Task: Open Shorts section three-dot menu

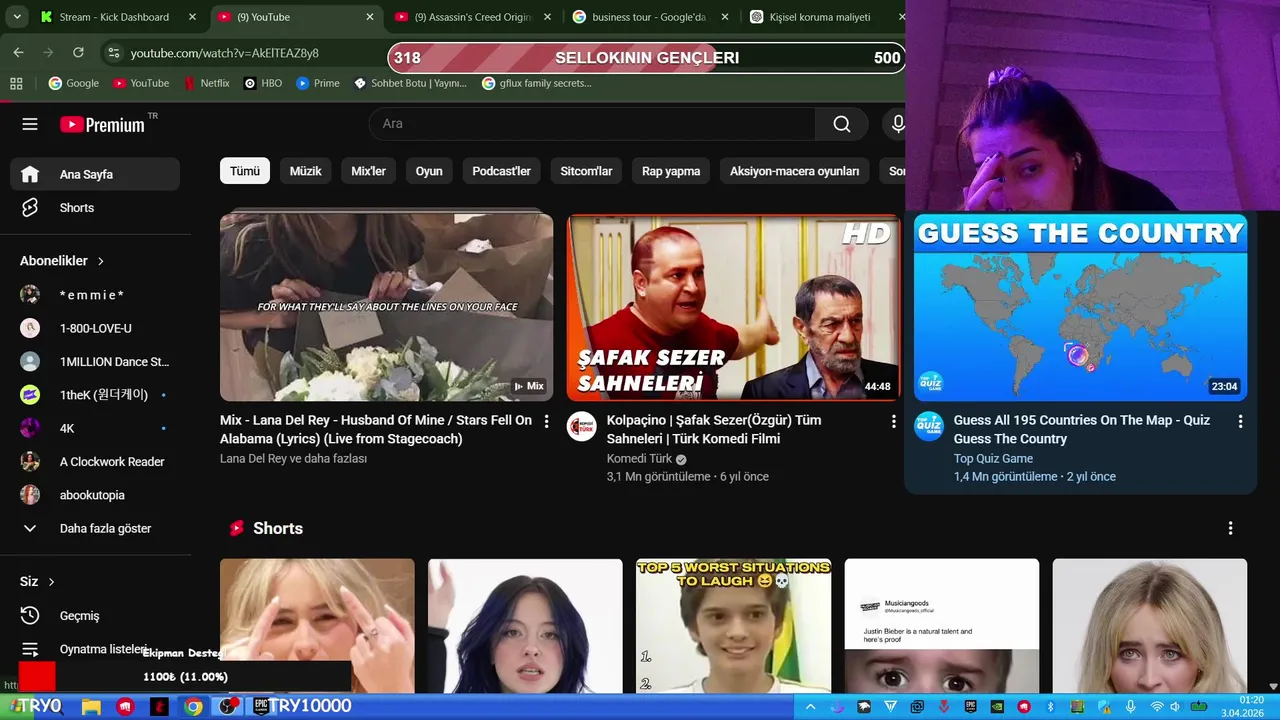Action: tap(1230, 528)
